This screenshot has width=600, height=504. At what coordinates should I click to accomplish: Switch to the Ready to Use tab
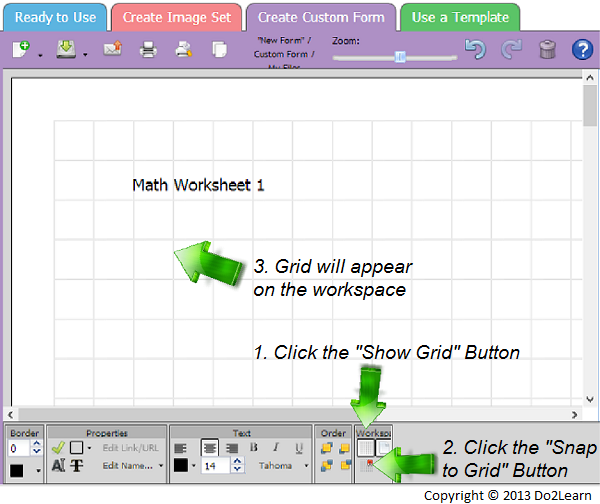[56, 17]
